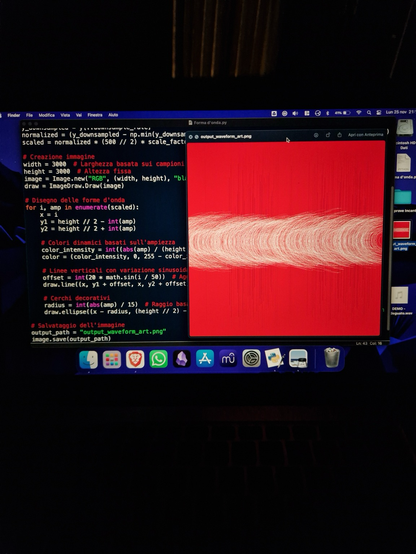Open the Preview app in dock
This screenshot has height=554, width=416.
coord(298,358)
